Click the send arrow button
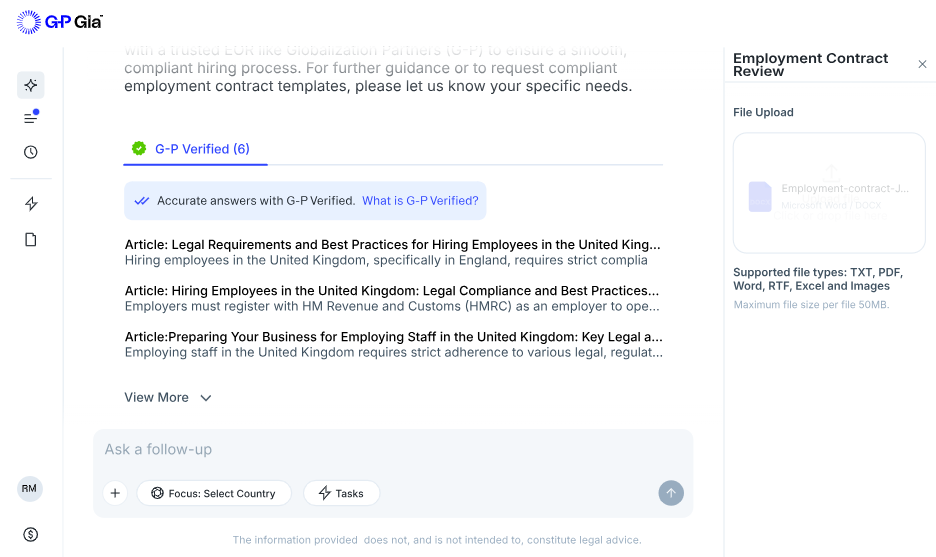 point(671,492)
